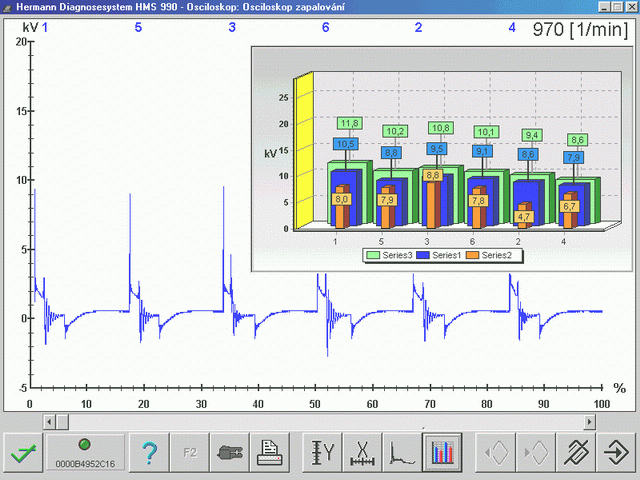Screen dimensions: 640x480
Task: Select cylinder 5 label above waveform
Action: pos(138,27)
